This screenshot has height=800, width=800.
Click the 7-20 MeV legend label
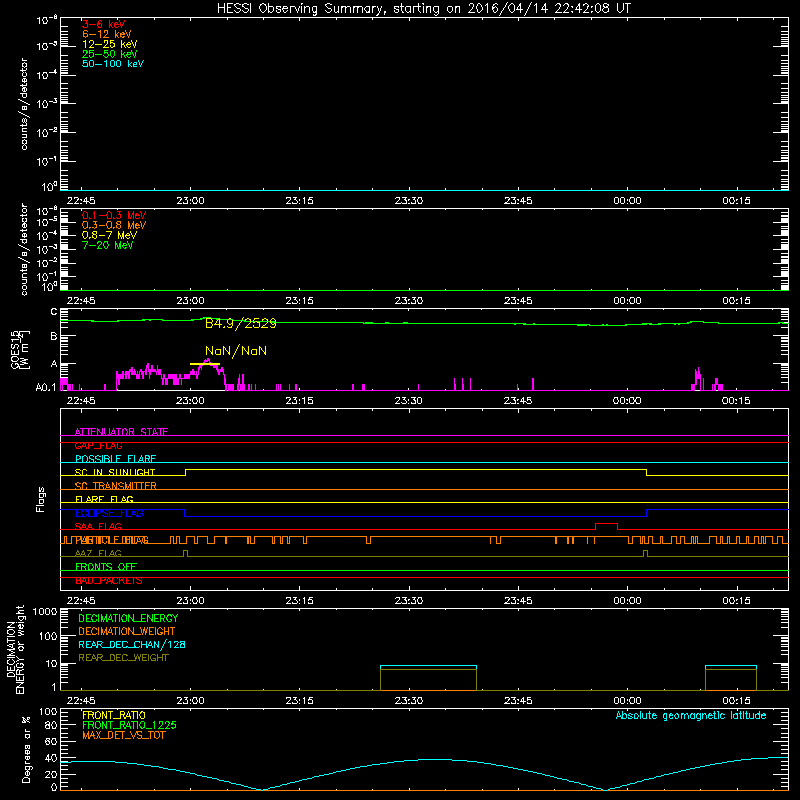(x=107, y=245)
